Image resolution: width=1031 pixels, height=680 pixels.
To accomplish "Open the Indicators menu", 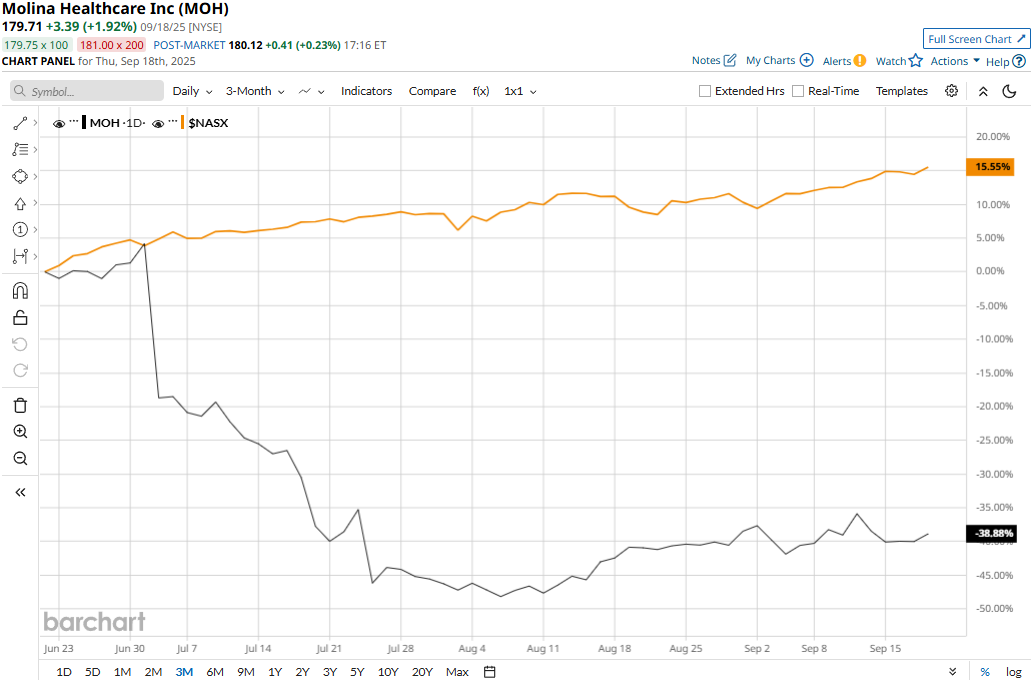I will tap(366, 91).
